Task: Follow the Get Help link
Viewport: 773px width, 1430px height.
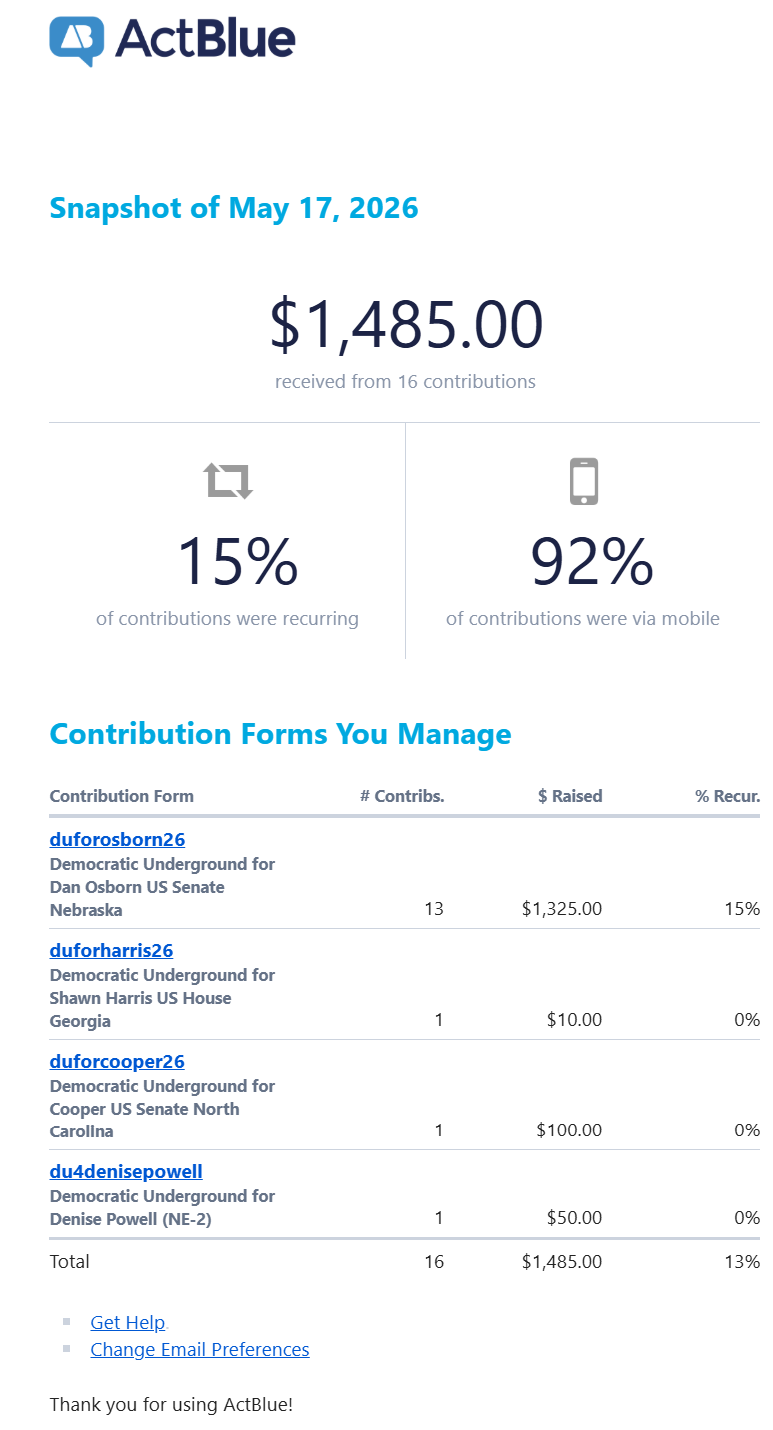Action: click(x=127, y=1323)
